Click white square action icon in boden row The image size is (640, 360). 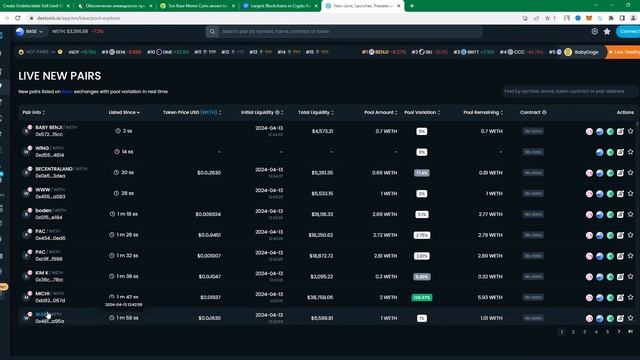point(620,214)
